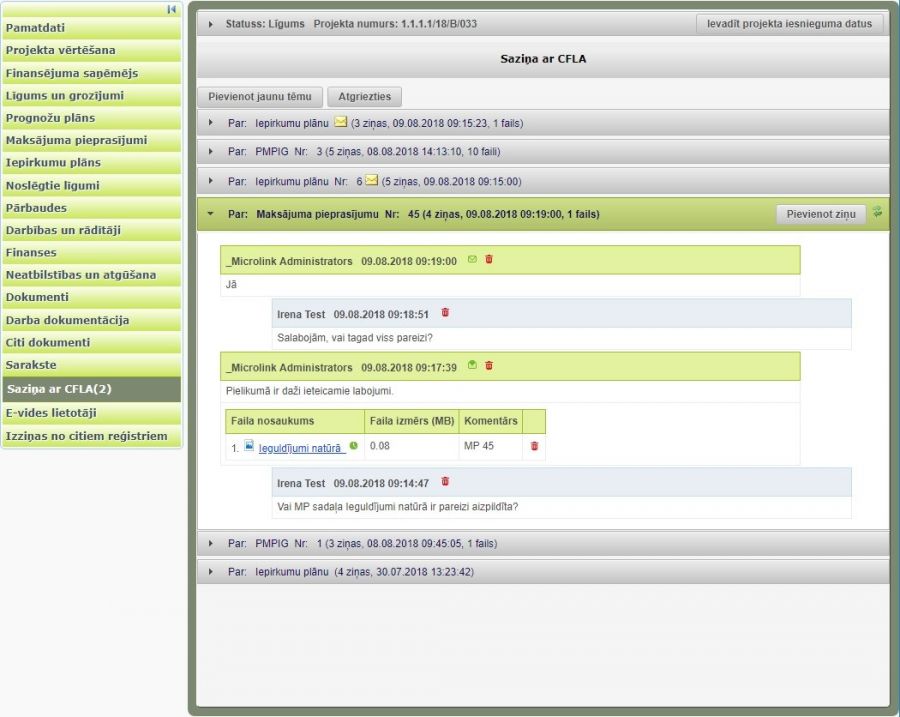Expand the Statuss: Līgums header panel
Viewport: 900px width, 717px height.
click(211, 23)
